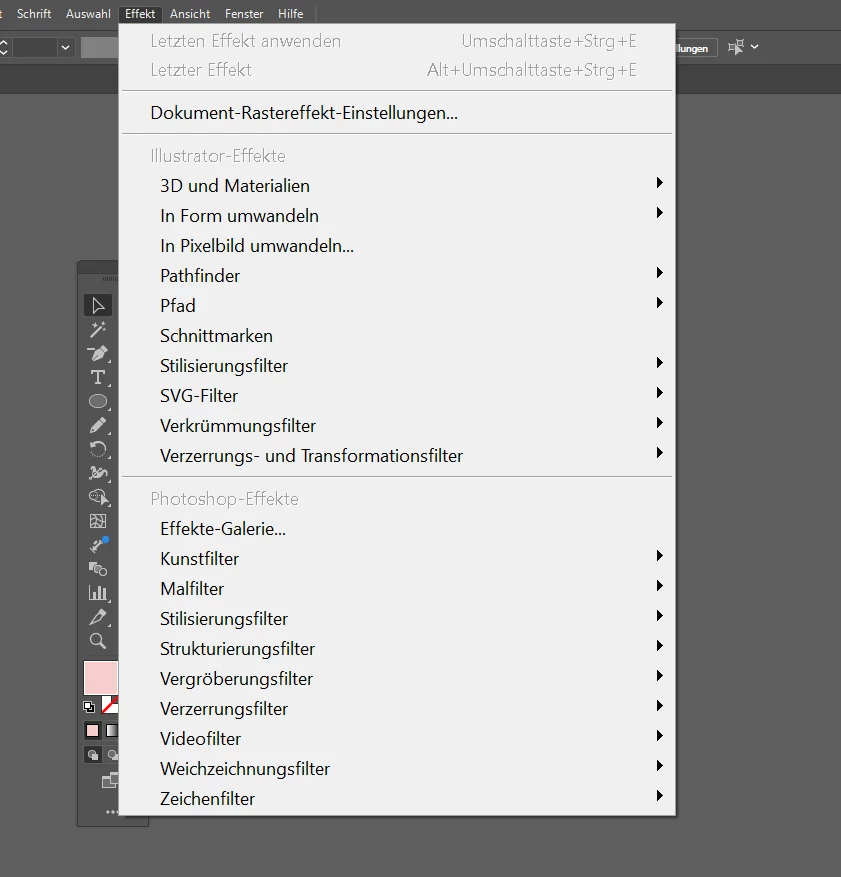Select the Shape Builder tool

pyautogui.click(x=98, y=497)
